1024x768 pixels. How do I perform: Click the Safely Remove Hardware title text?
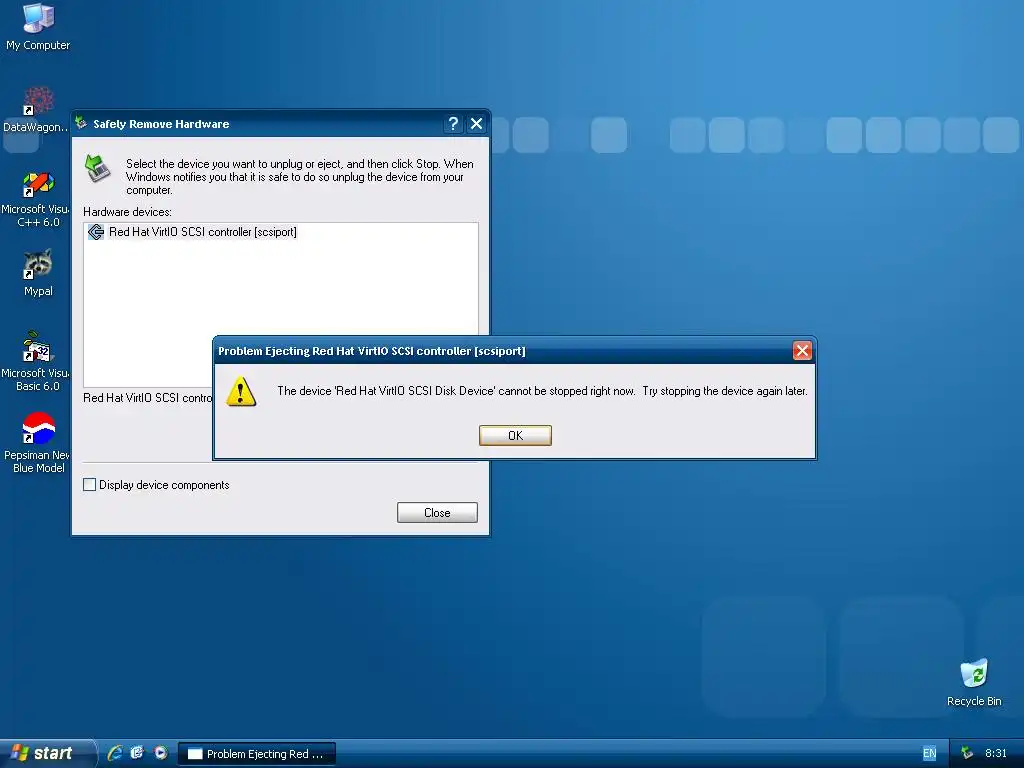click(161, 124)
